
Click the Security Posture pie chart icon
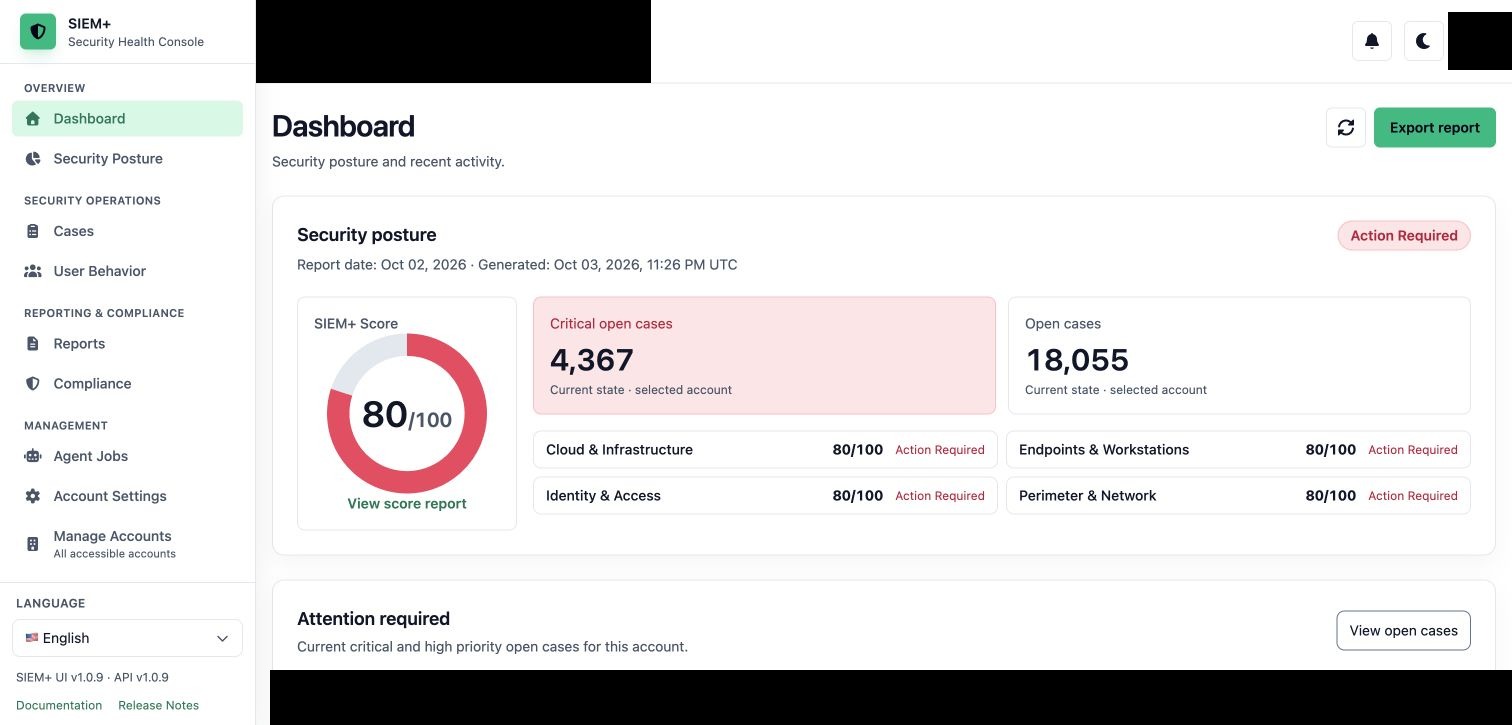pos(33,159)
